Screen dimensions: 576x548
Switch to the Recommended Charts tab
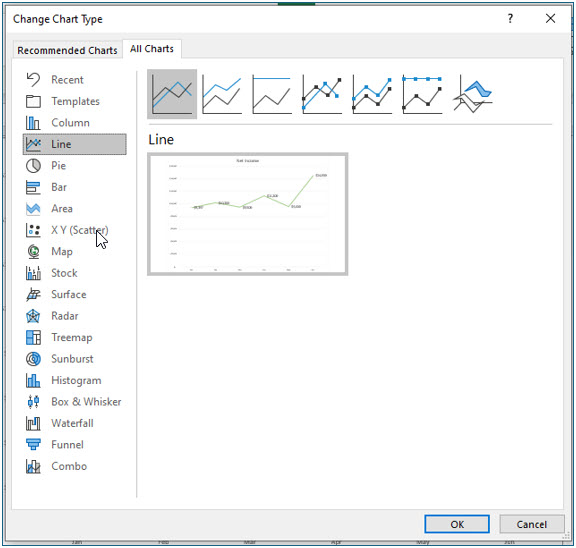click(67, 50)
